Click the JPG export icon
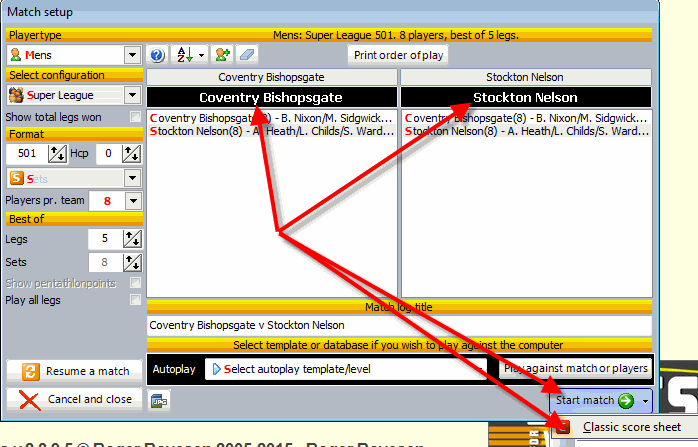698x447 pixels. [158, 400]
